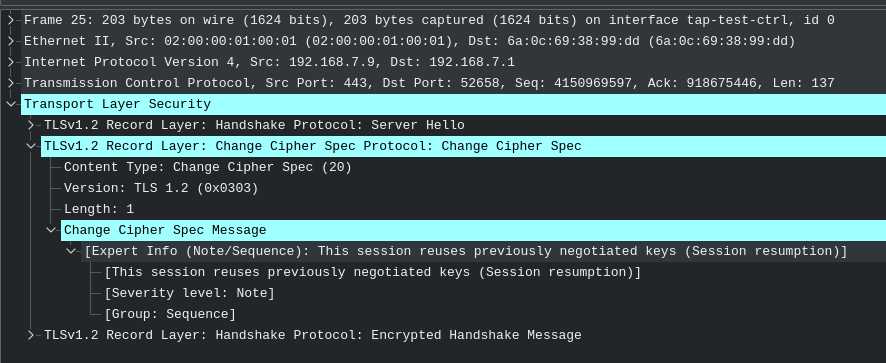Expand Encrypted Handshake Message record arrow
The height and width of the screenshot is (363, 886).
(x=31, y=335)
